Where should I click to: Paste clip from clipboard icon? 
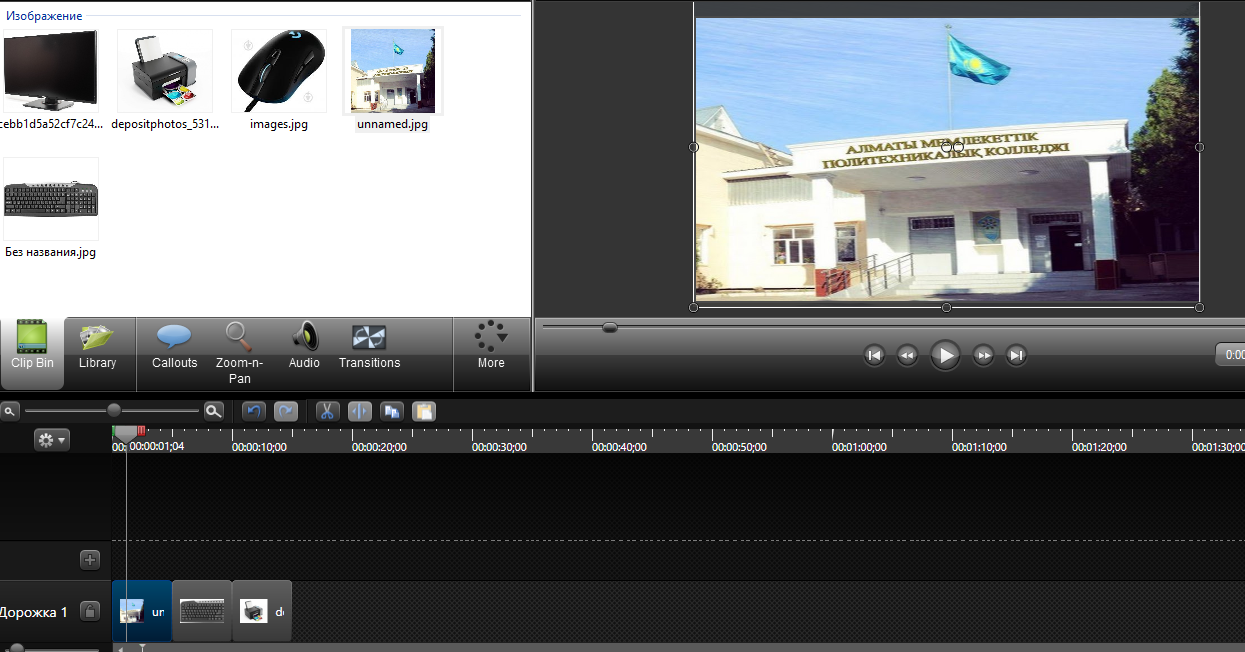[424, 410]
